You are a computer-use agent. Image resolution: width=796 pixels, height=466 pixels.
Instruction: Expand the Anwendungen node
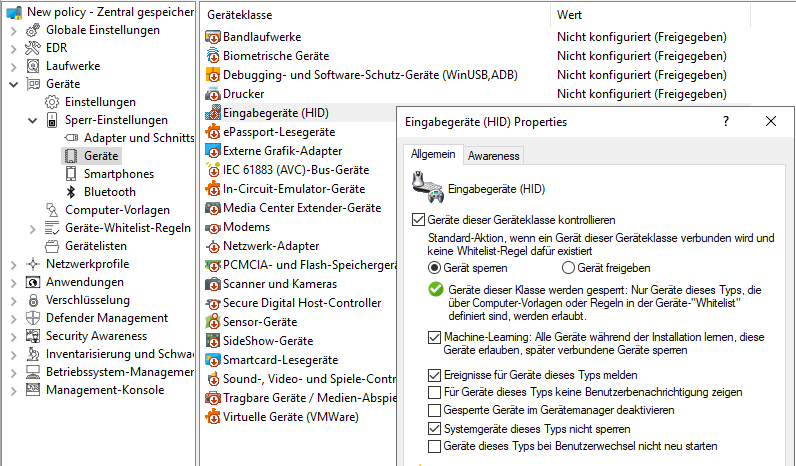point(14,283)
